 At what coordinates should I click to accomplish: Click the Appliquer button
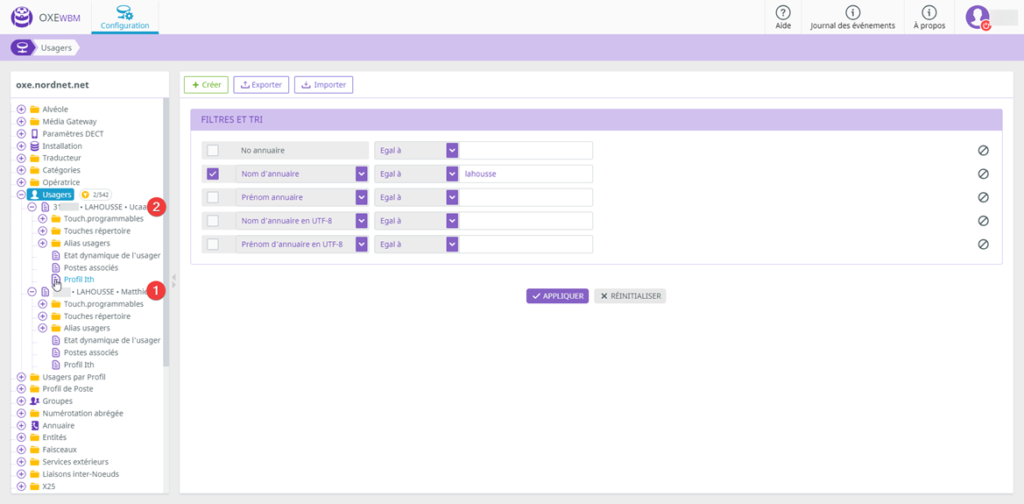556,296
